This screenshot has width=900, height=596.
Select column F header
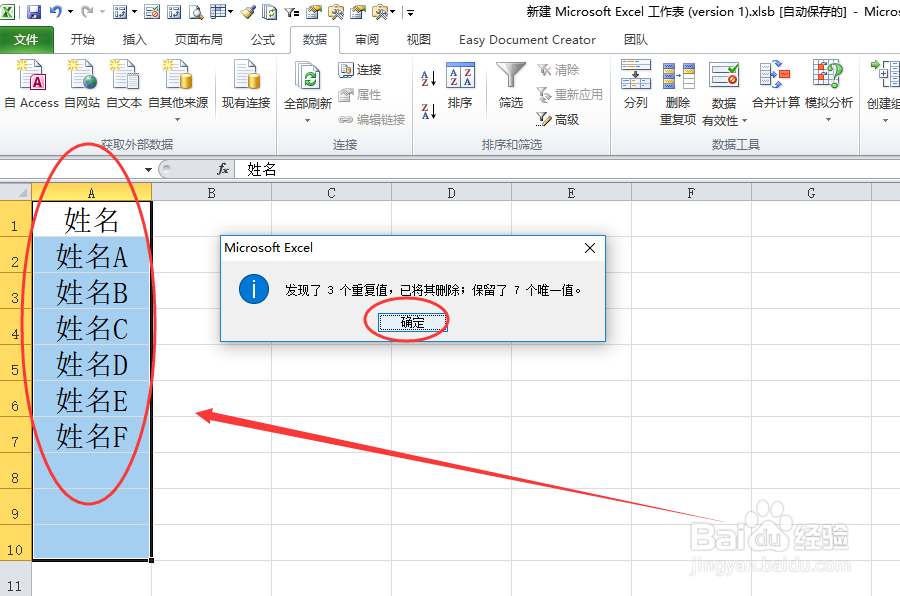pyautogui.click(x=691, y=193)
